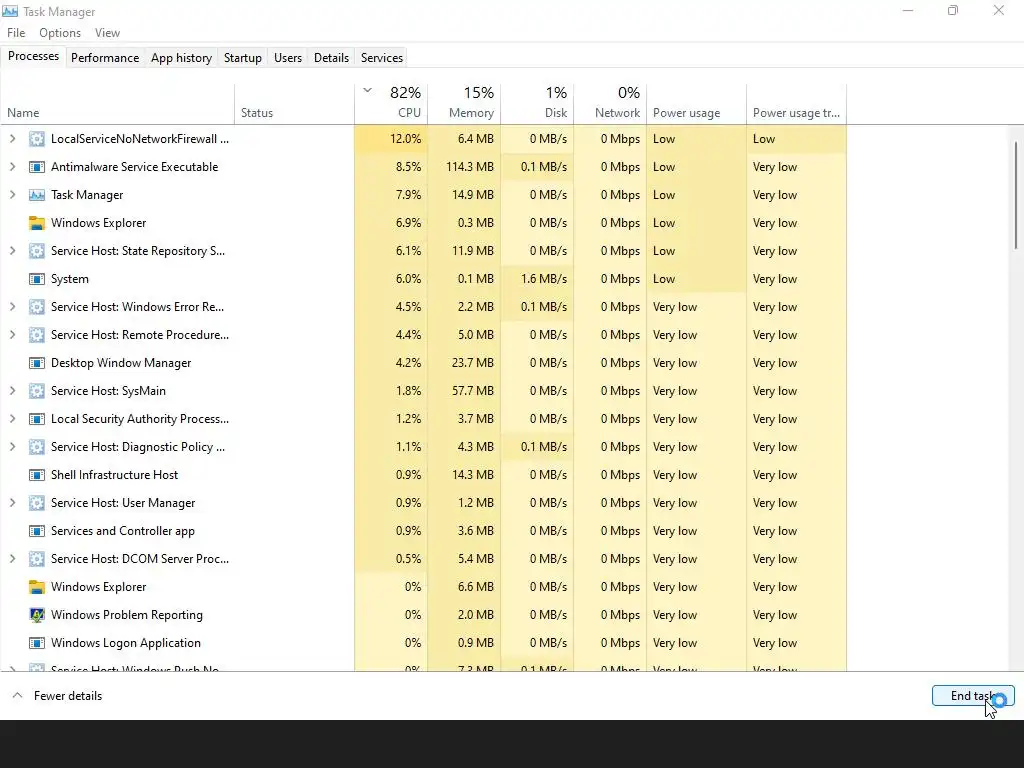Sort by the Power usage trend header
This screenshot has height=768, width=1024.
pos(797,104)
